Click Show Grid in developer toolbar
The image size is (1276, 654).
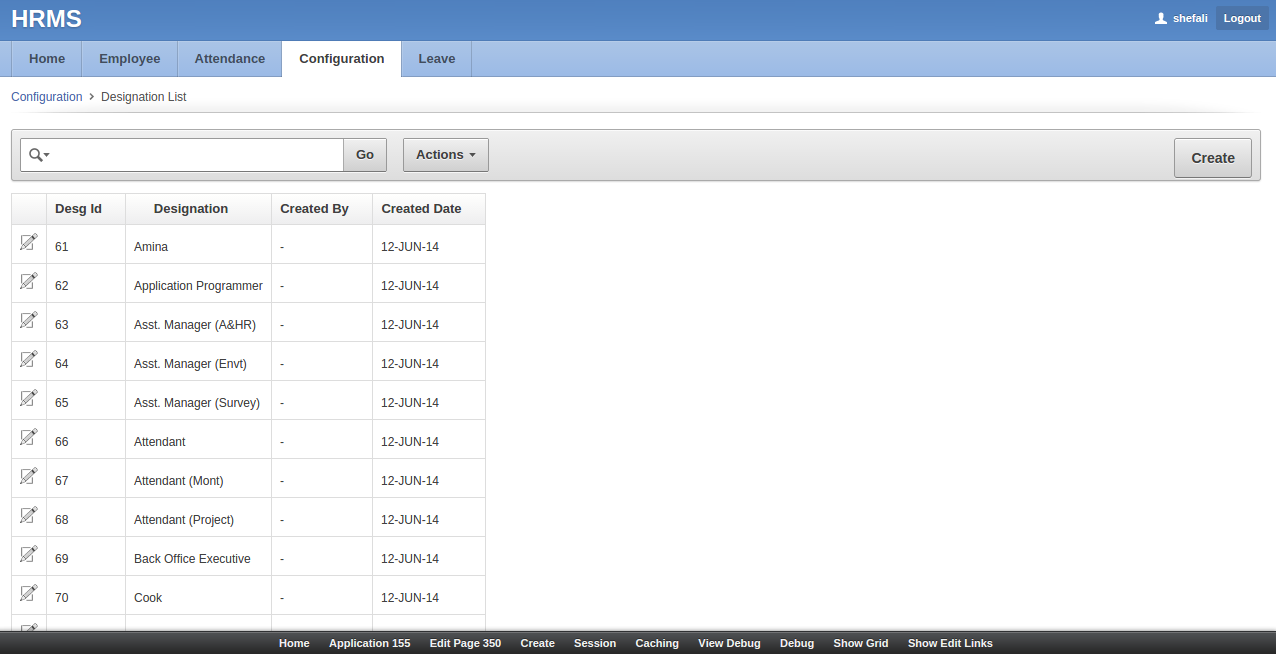click(860, 643)
